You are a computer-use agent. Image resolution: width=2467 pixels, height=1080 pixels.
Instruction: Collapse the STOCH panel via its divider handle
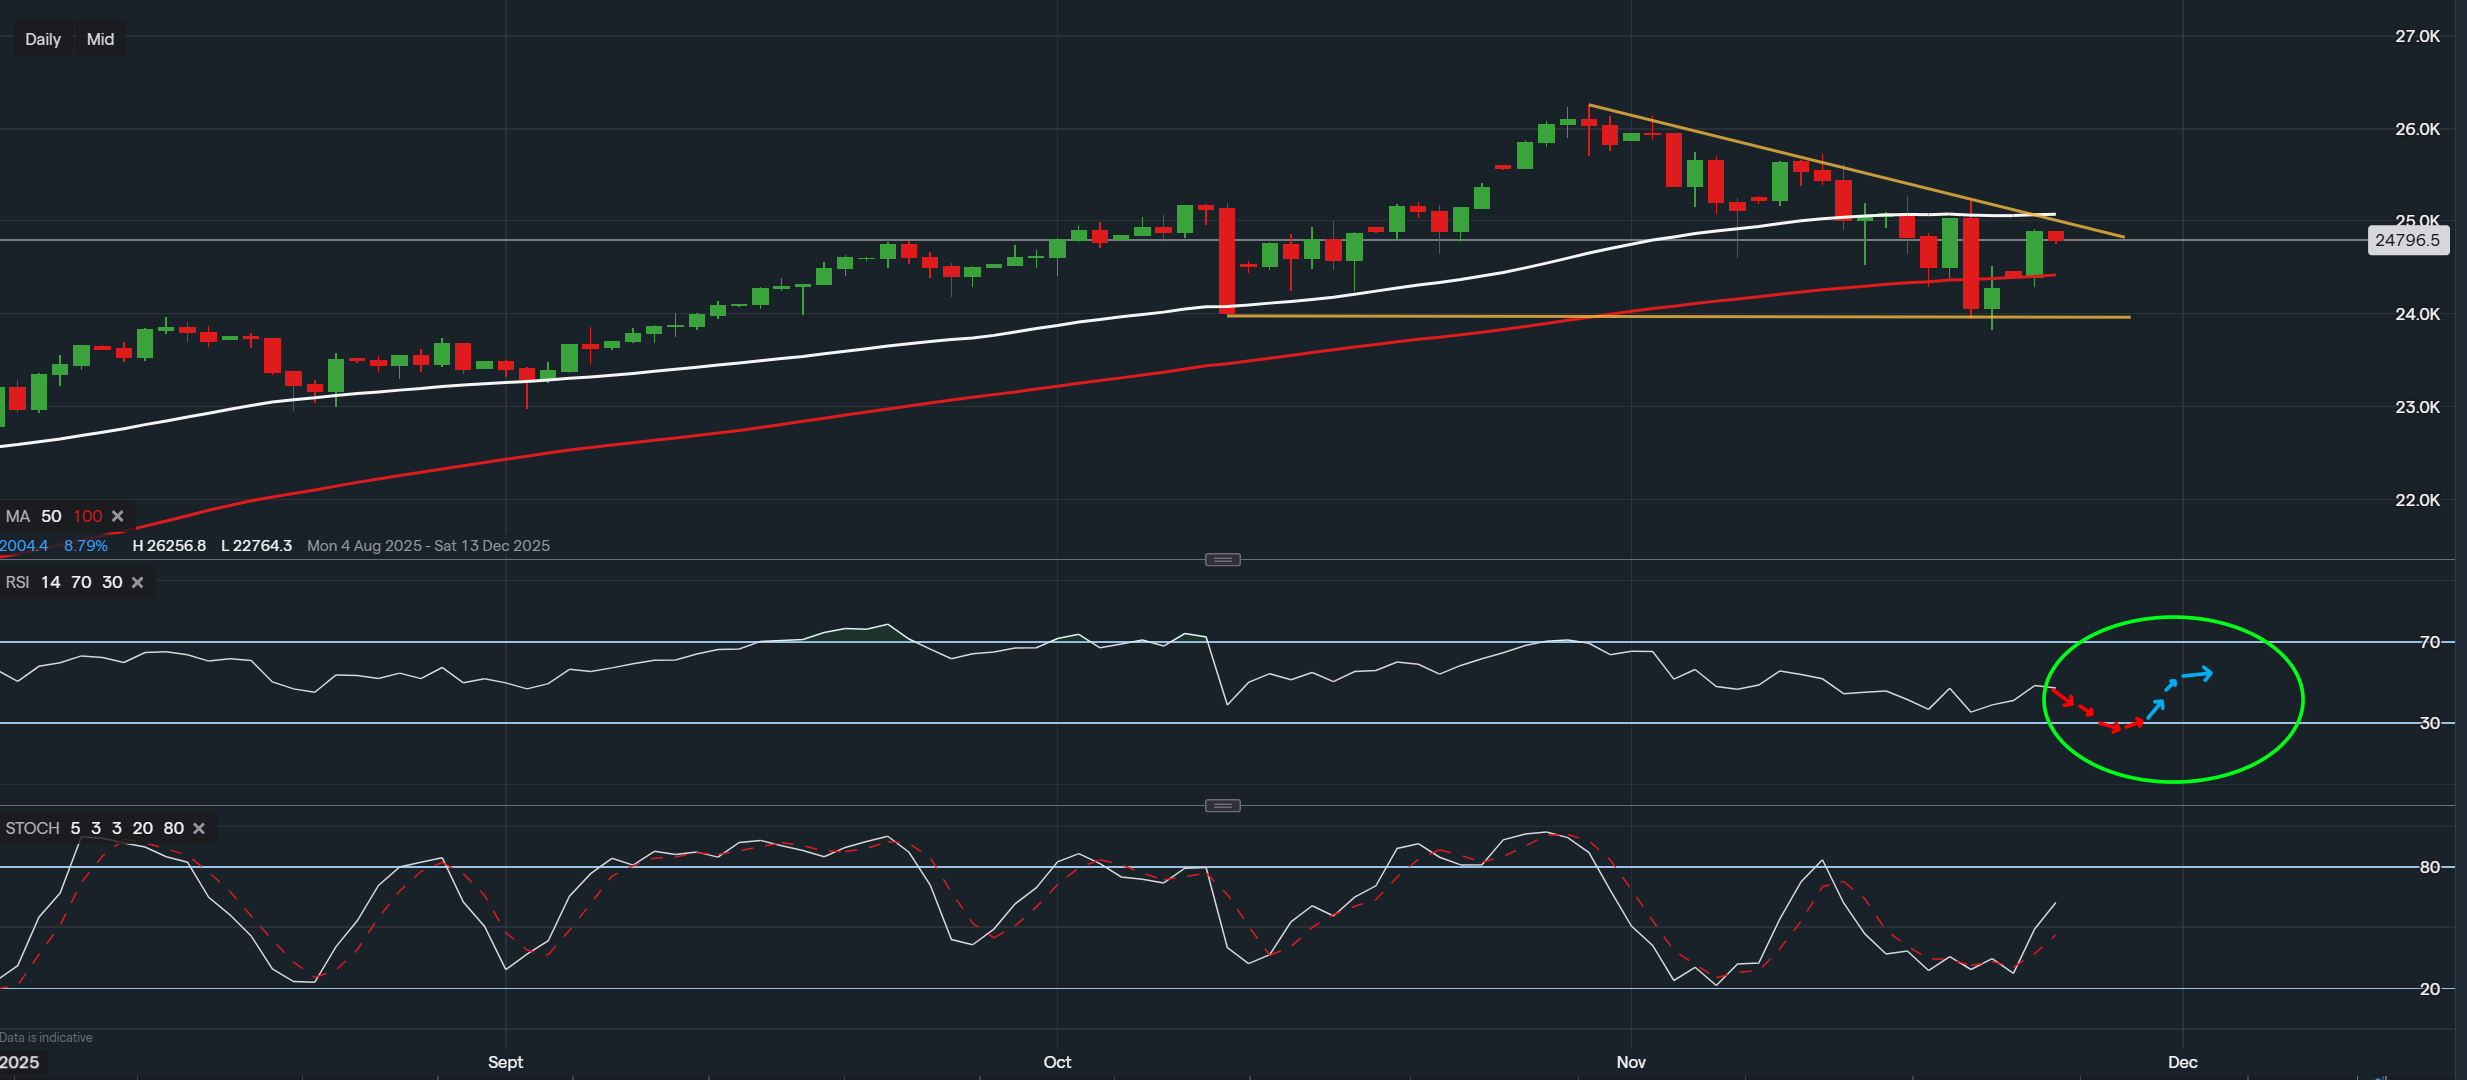coord(1223,804)
